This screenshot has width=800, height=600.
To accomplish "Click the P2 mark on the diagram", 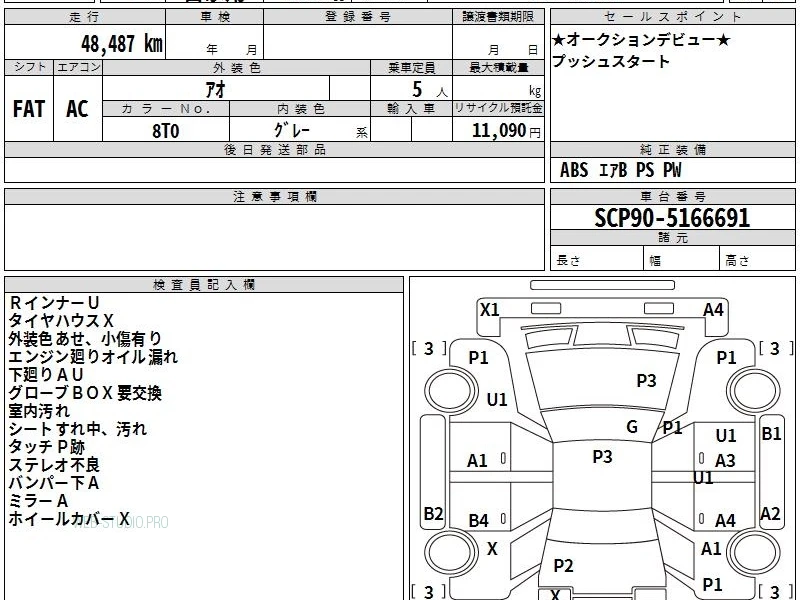I will [x=563, y=565].
